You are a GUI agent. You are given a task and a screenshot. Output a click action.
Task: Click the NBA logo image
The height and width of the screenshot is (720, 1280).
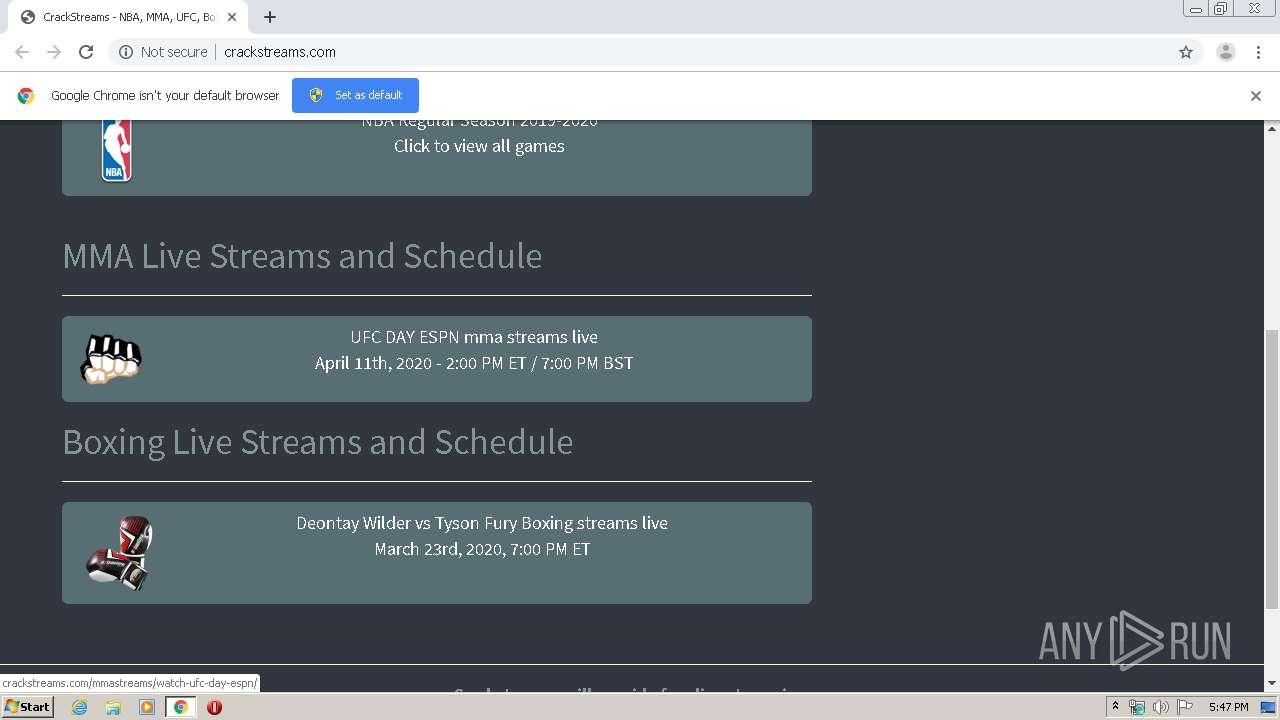pos(116,151)
